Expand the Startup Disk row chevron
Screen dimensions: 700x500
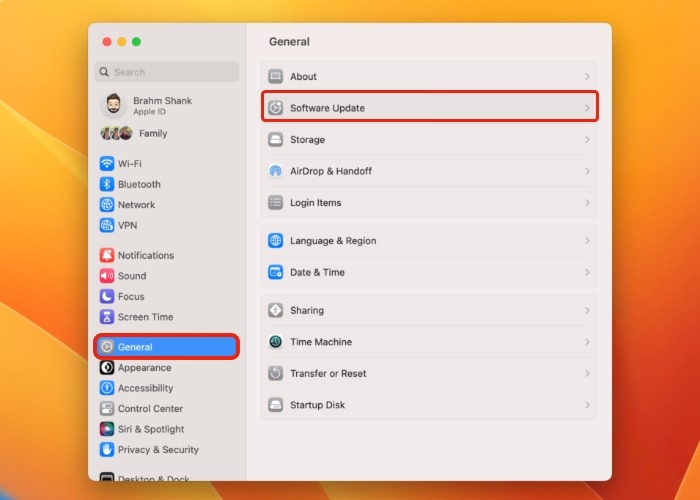(x=587, y=404)
